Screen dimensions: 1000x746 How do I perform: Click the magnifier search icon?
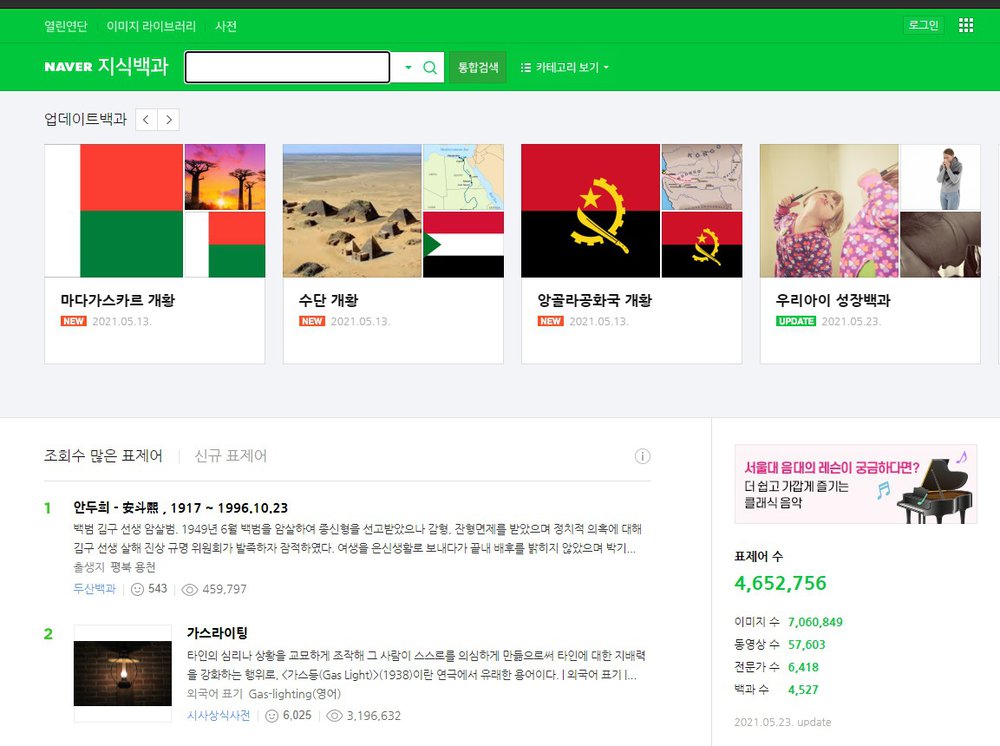(430, 68)
